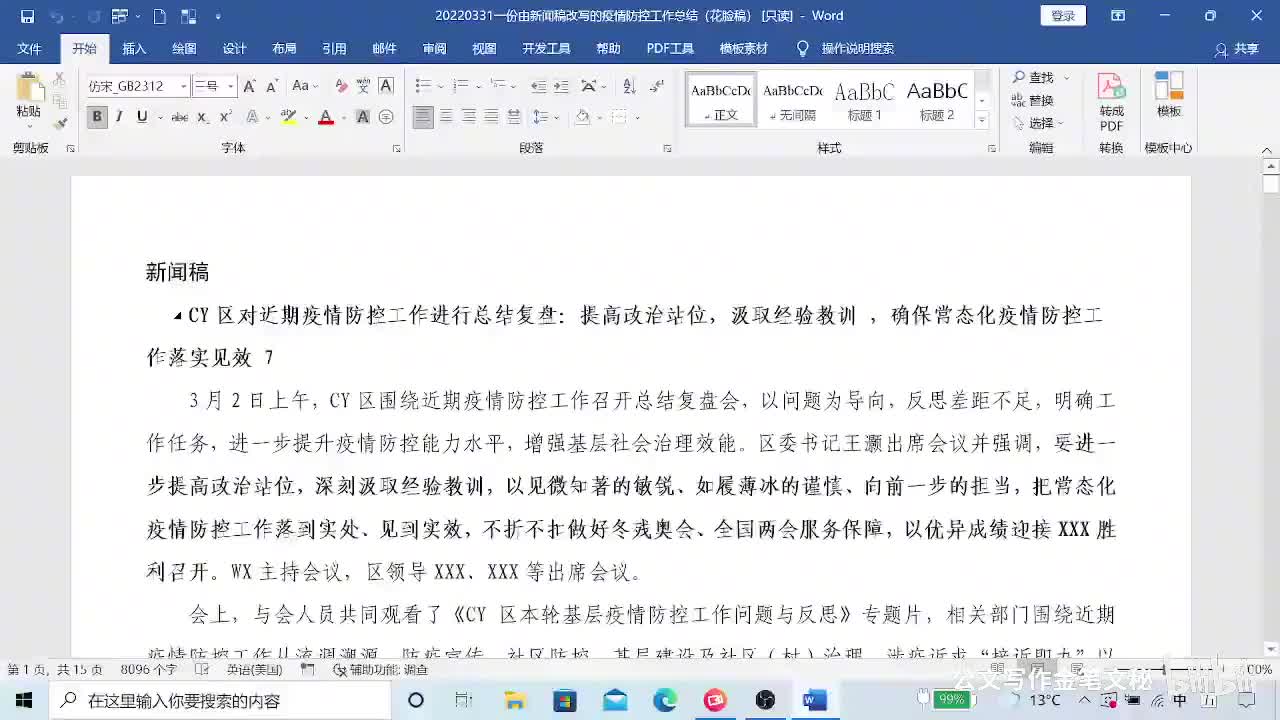Click the Sort A-Z icon
1280x720 pixels.
[629, 87]
